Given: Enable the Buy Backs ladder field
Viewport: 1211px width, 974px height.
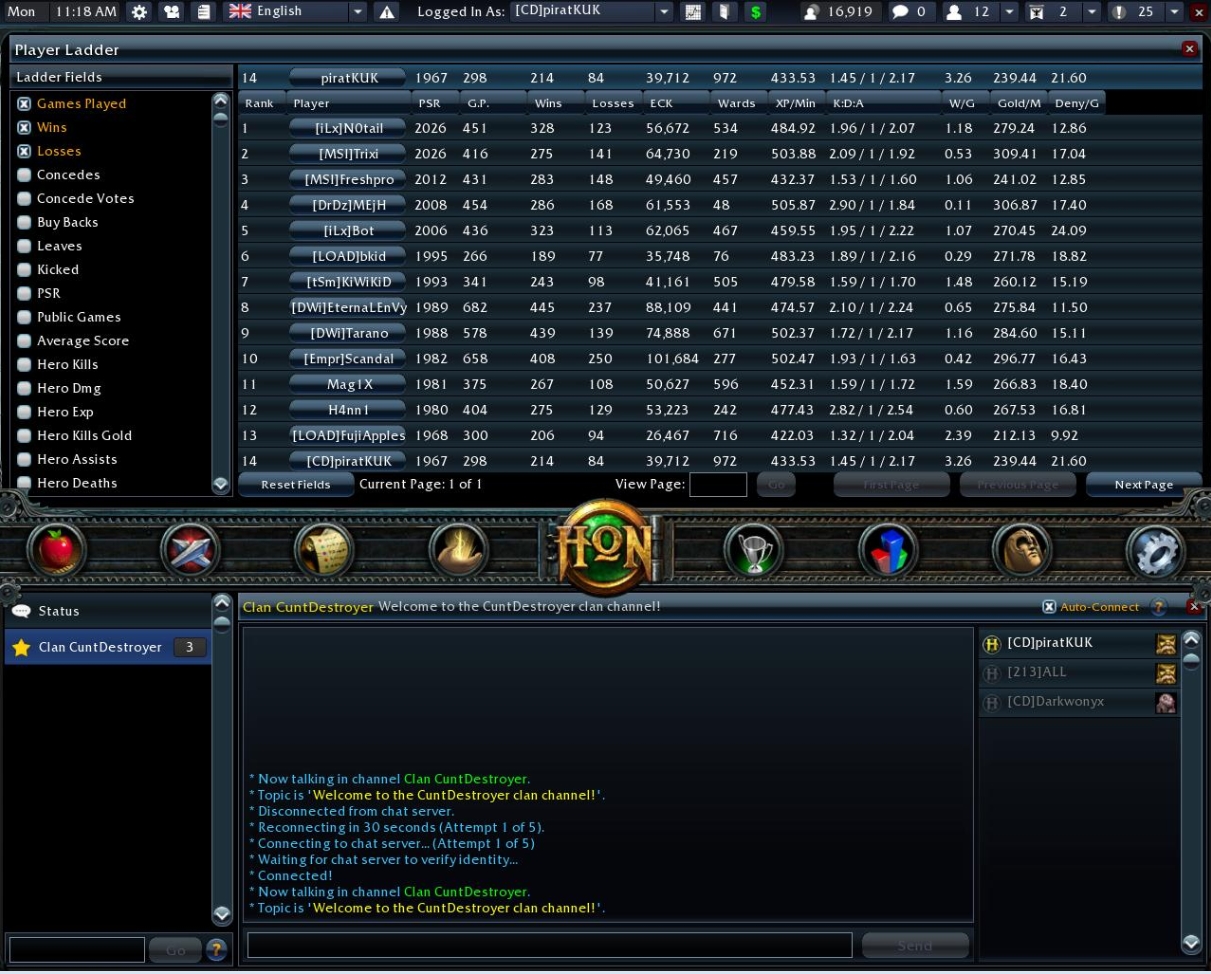Looking at the screenshot, I should pos(24,222).
